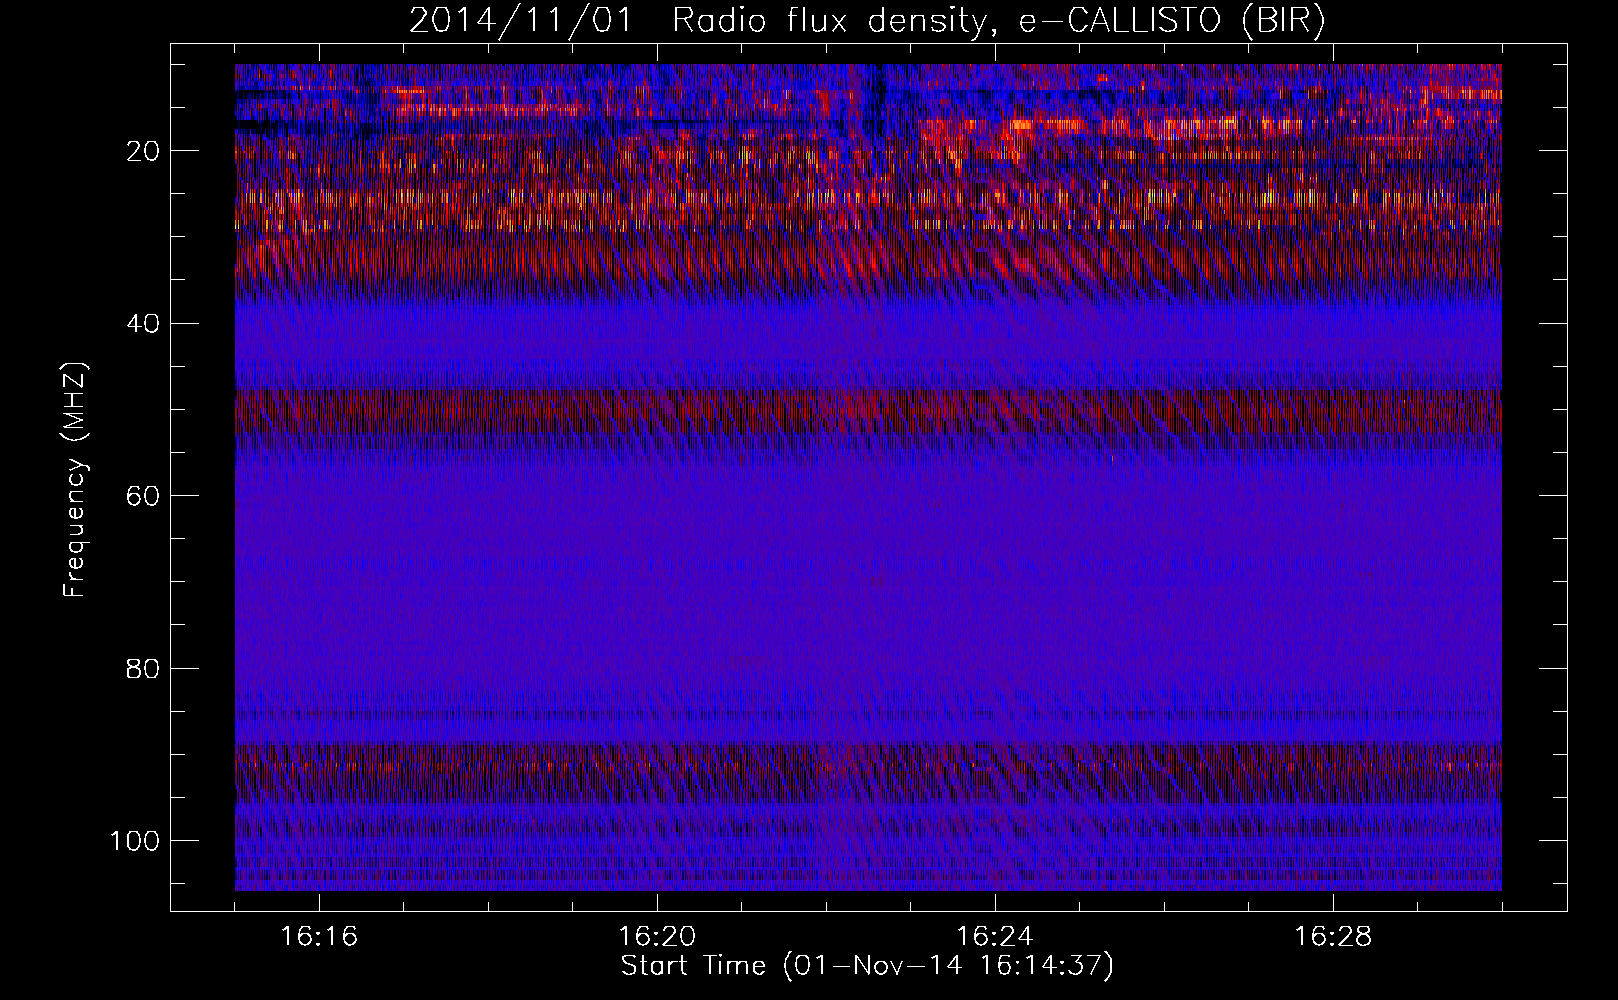The height and width of the screenshot is (1000, 1618).
Task: Click the 80 MHz frequency tick label
Action: pyautogui.click(x=143, y=668)
